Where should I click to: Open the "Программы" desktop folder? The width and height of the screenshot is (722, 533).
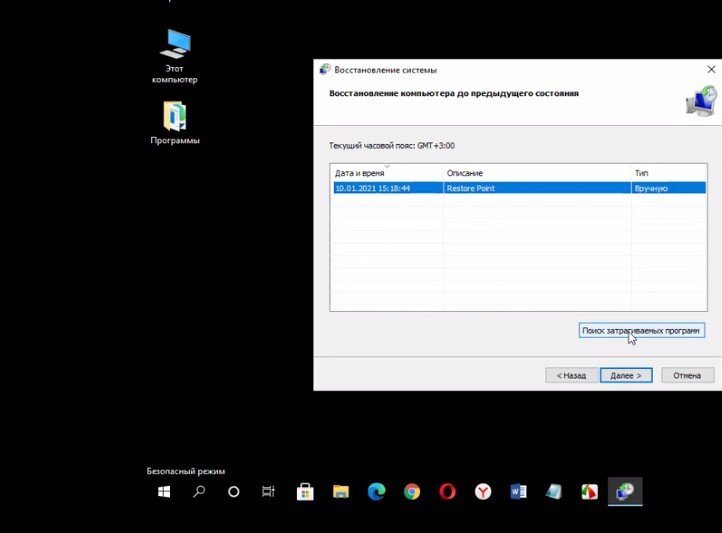175,123
